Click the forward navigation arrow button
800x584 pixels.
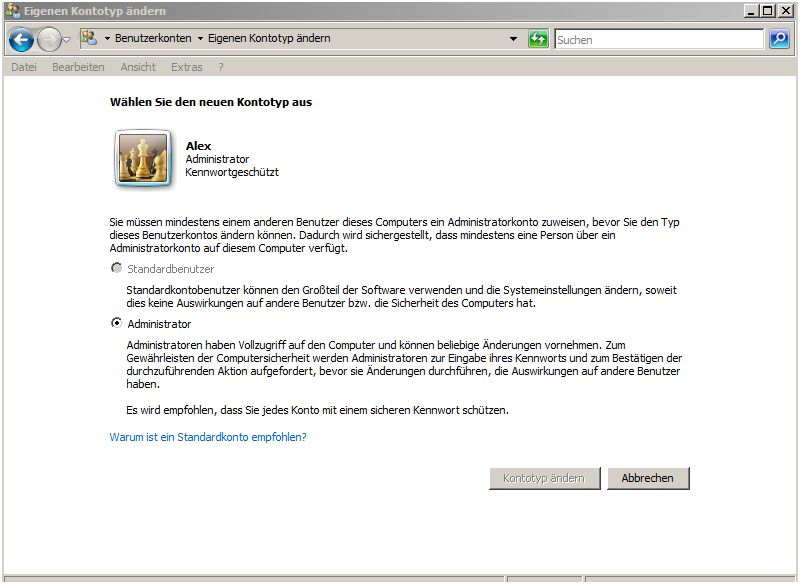[48, 39]
